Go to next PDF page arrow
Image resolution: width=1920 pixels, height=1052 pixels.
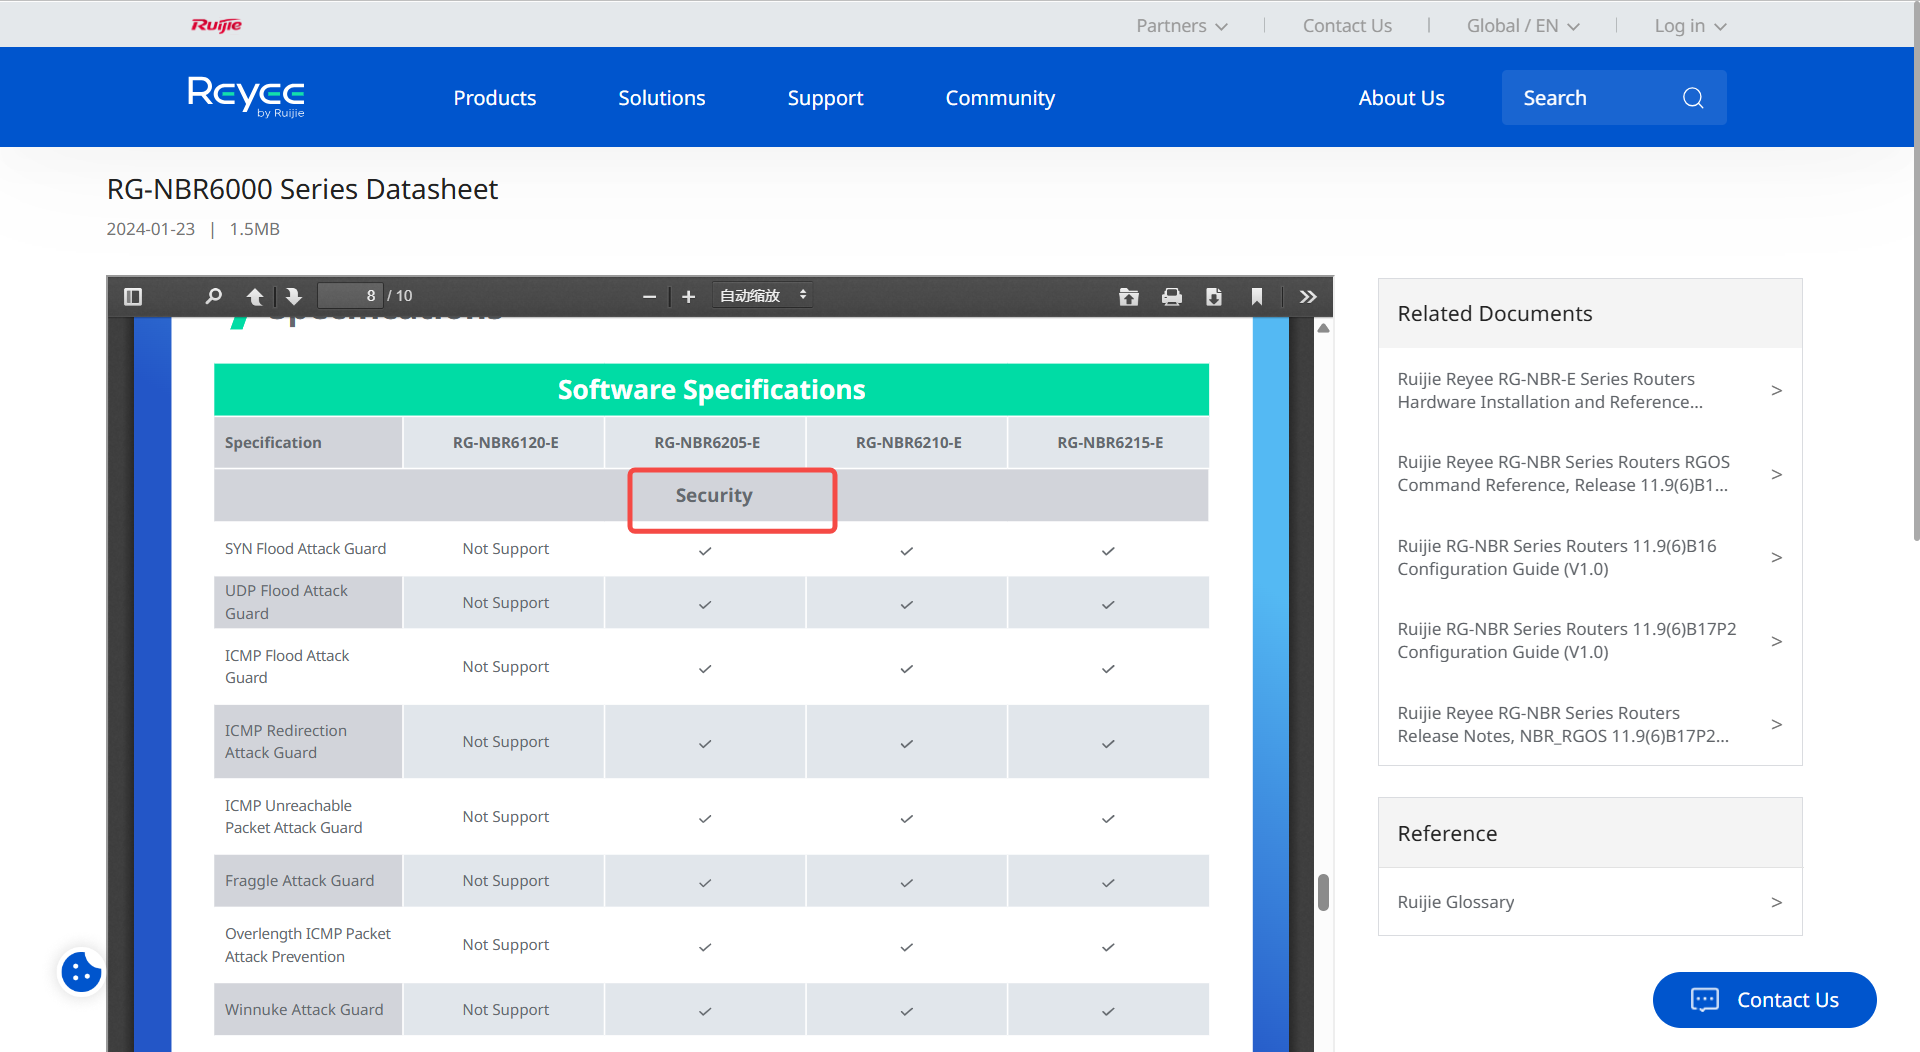293,296
